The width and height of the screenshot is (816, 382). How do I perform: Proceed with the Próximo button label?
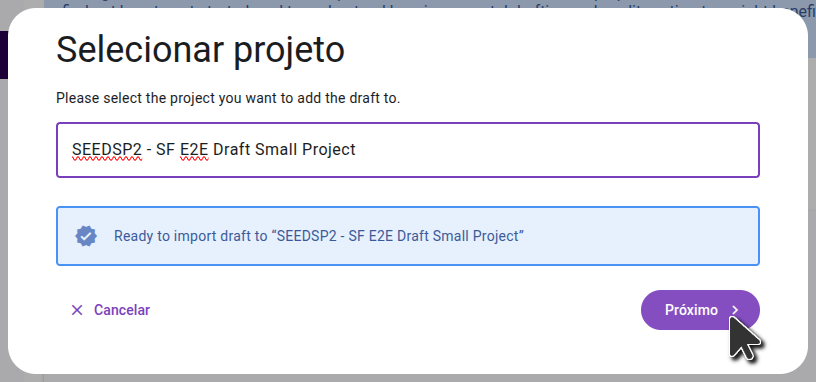click(691, 310)
